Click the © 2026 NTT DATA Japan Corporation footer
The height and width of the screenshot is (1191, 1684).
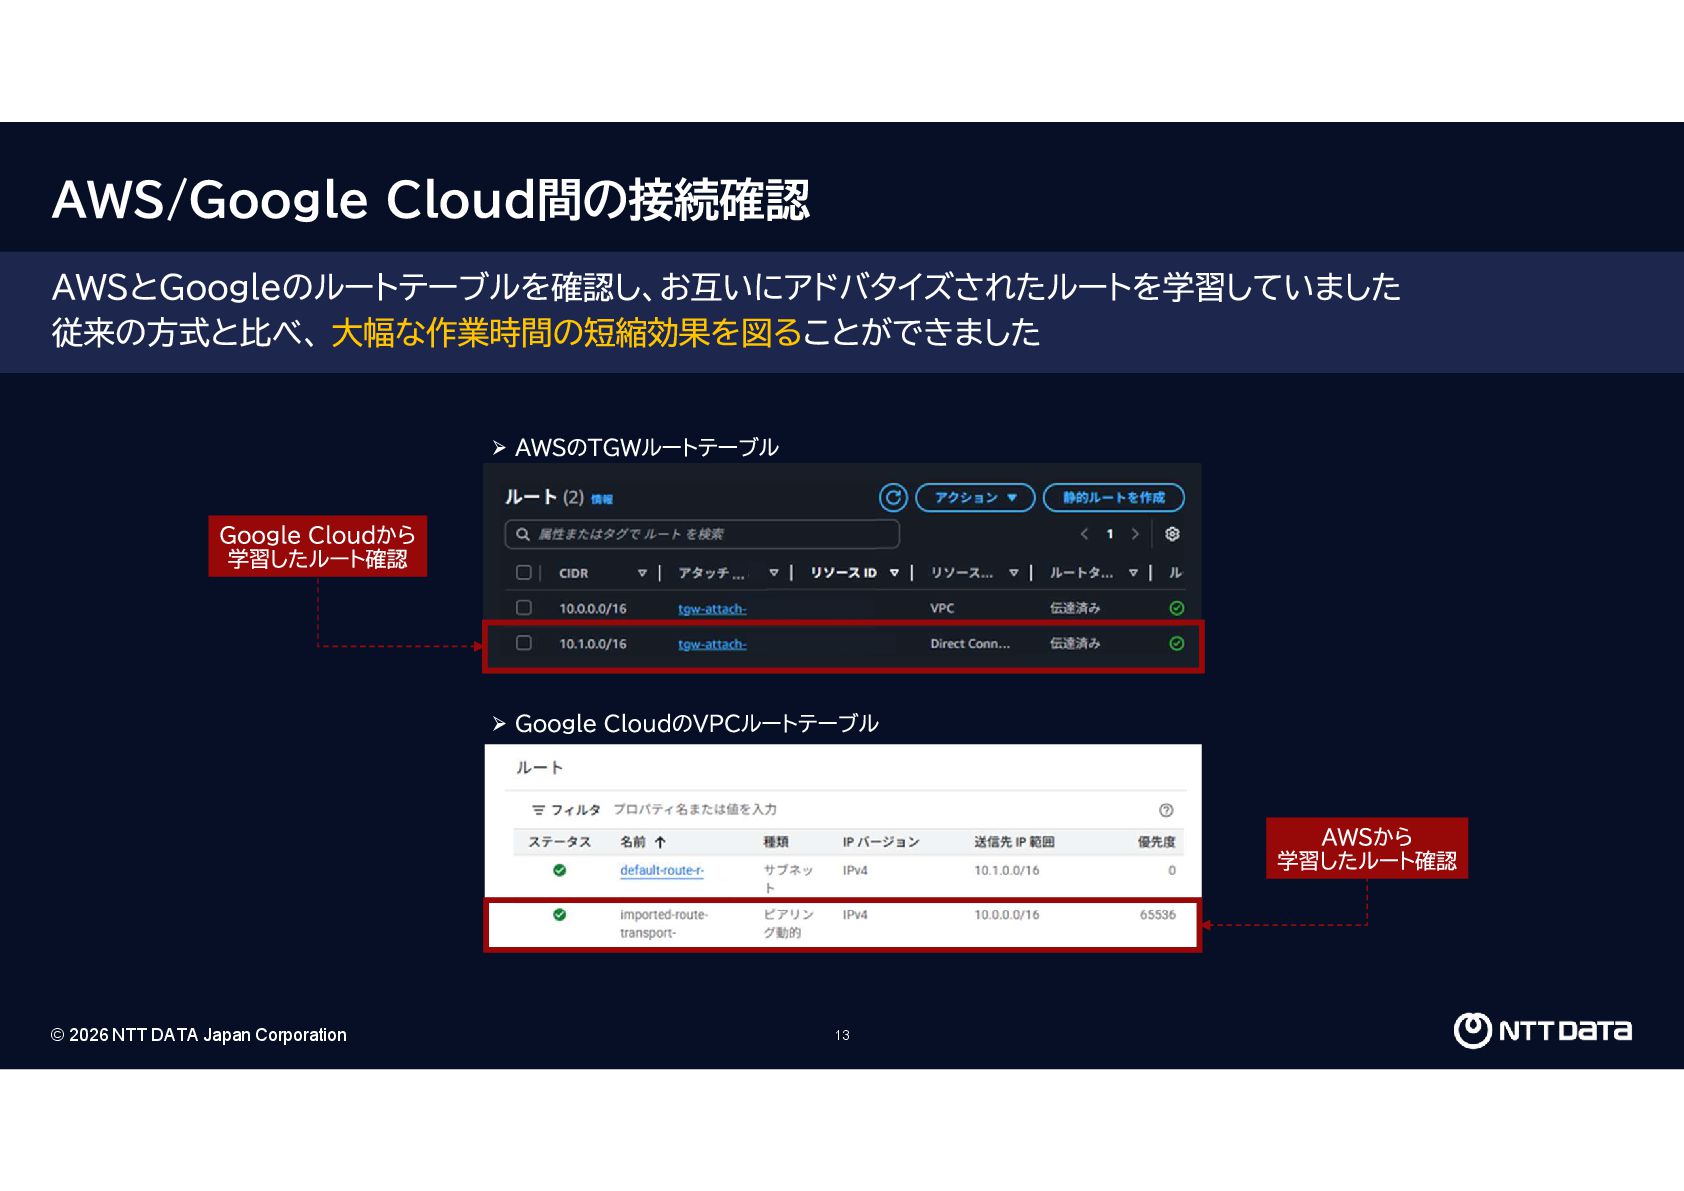point(199,1035)
